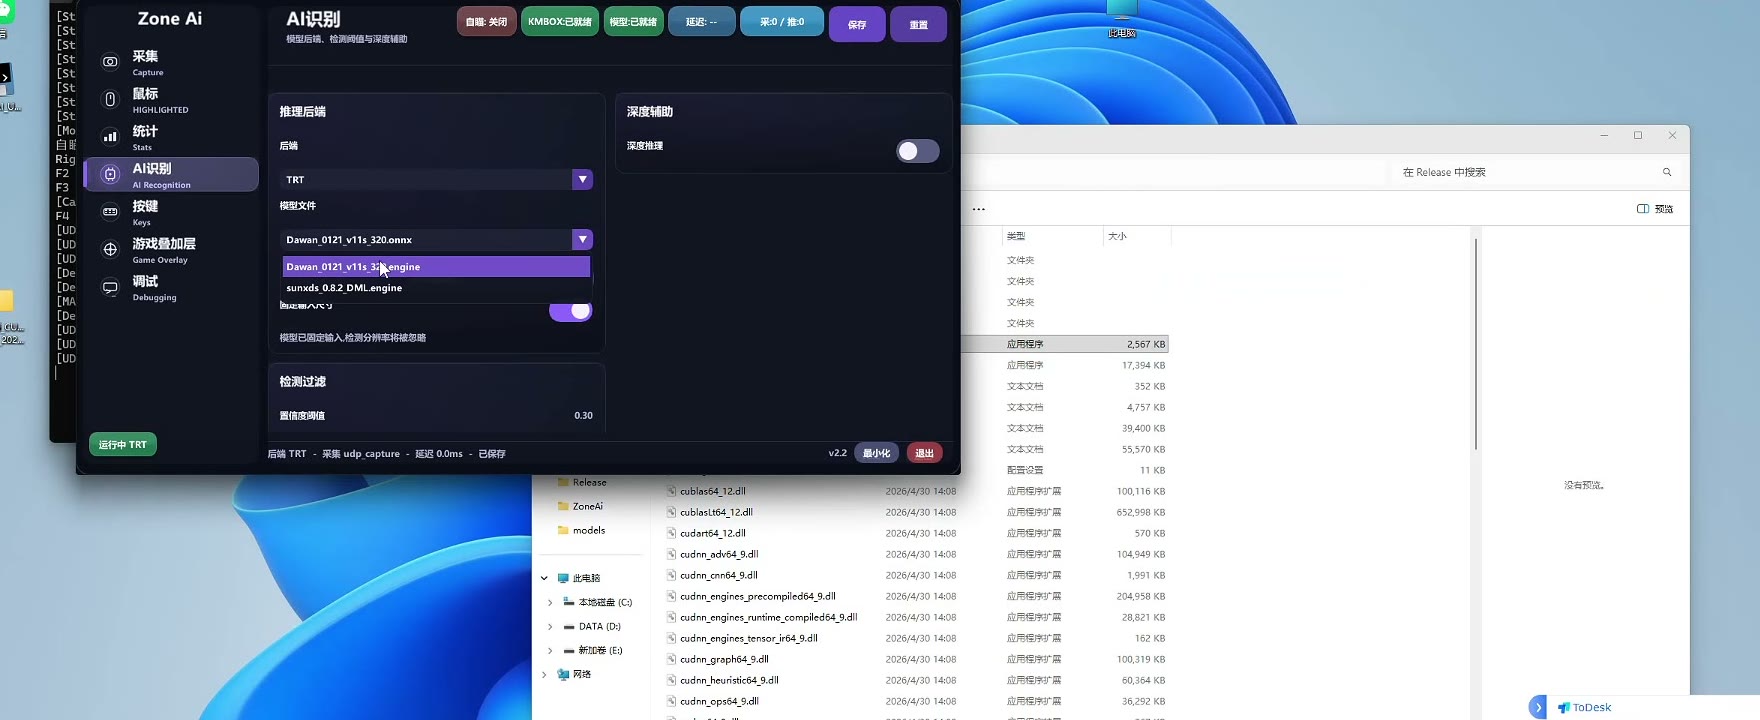Viewport: 1760px width, 720px height.
Task: Click the mouse icon in the Zone Ai sidebar
Action: click(110, 99)
